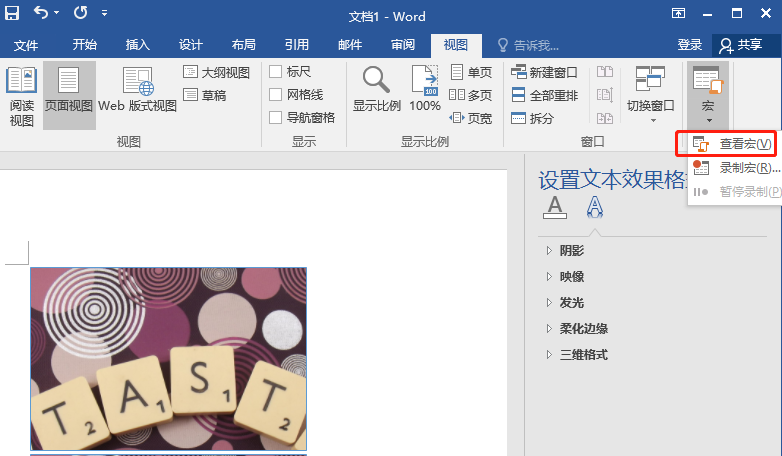The height and width of the screenshot is (456, 782).
Task: Switch to the 插入 ribbon tab
Action: pyautogui.click(x=138, y=45)
